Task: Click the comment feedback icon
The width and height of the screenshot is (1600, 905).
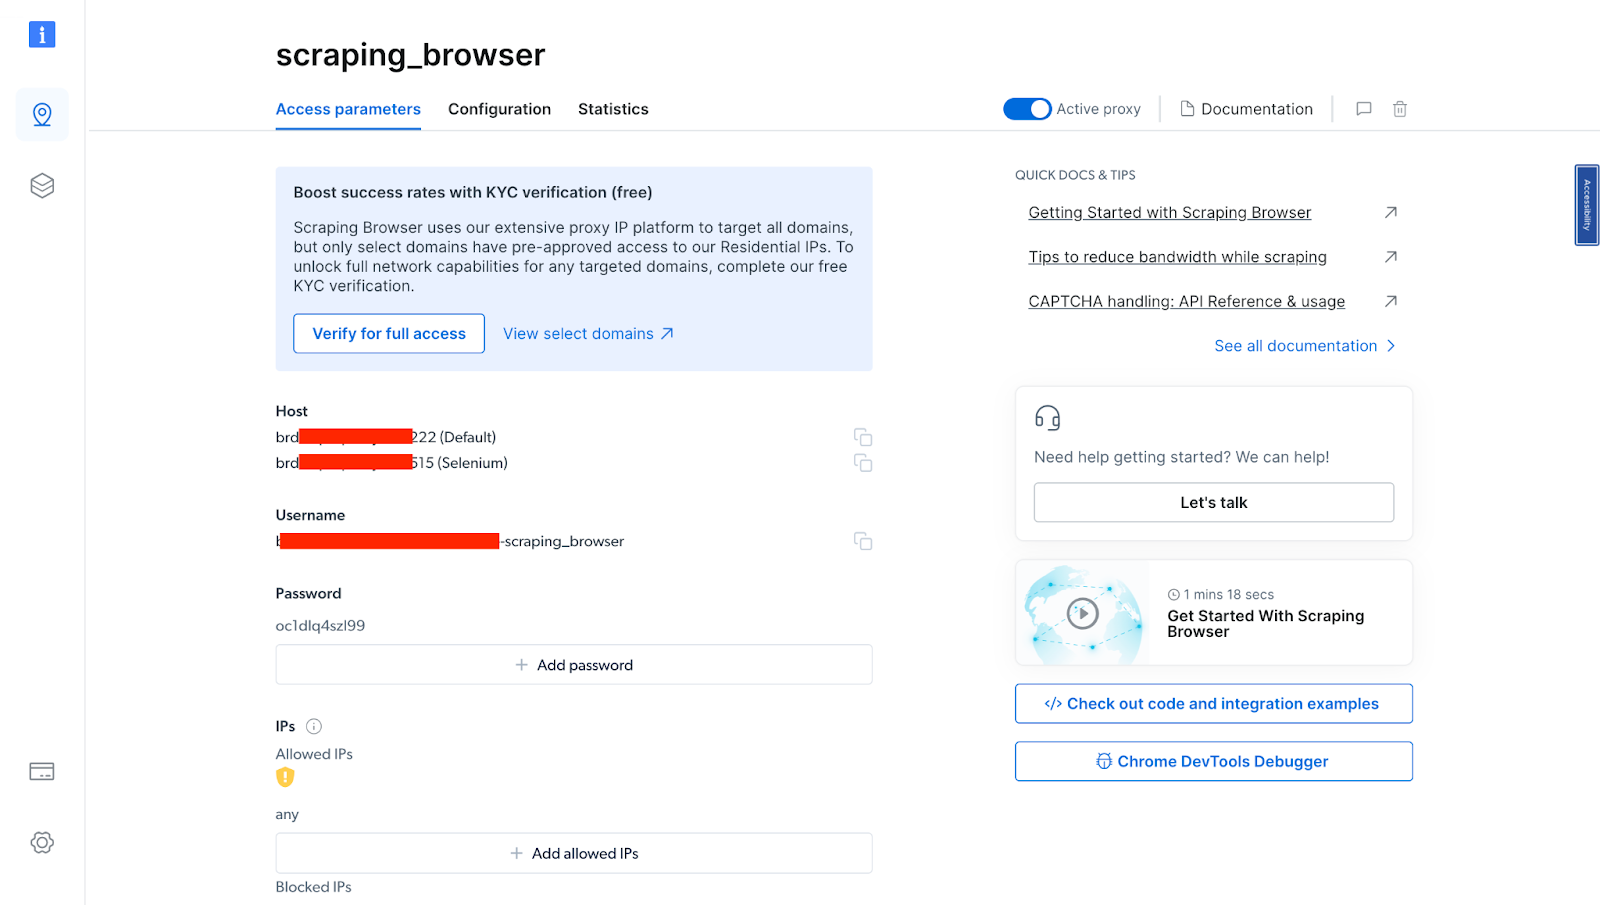Action: point(1363,109)
